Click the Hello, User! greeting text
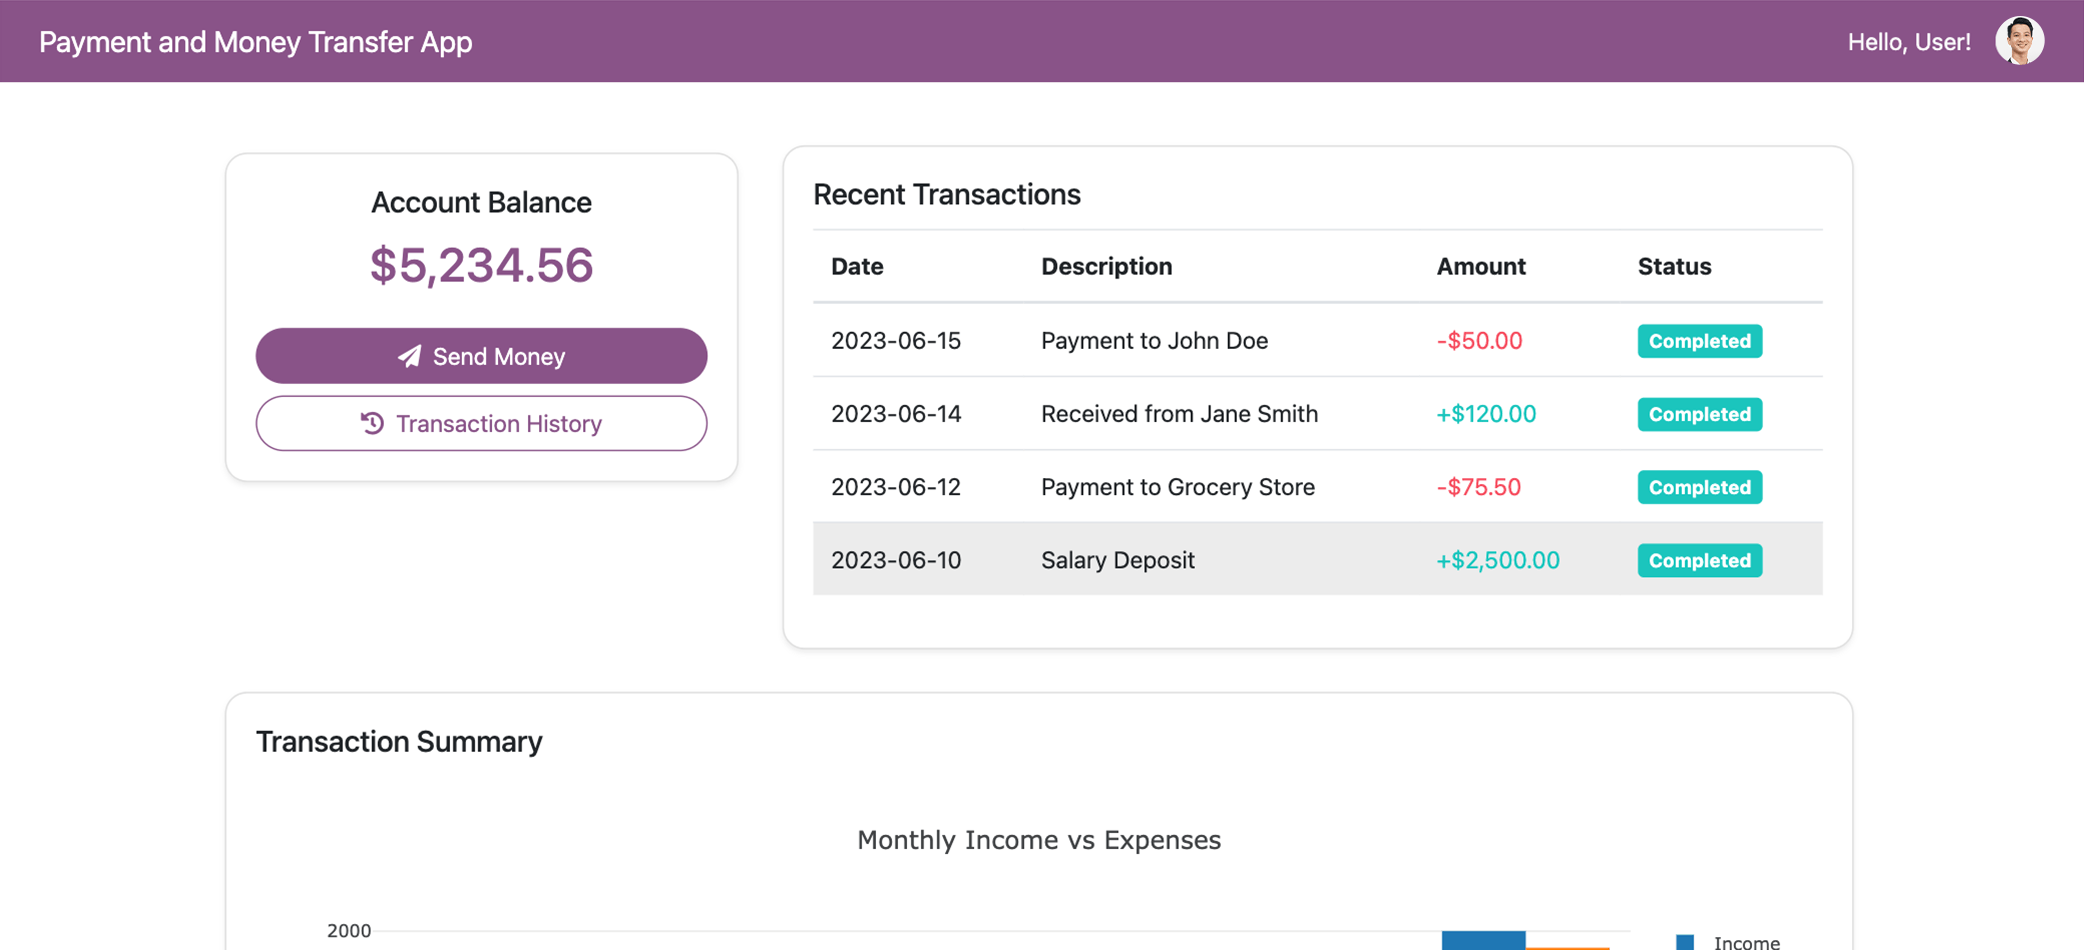 point(1908,41)
